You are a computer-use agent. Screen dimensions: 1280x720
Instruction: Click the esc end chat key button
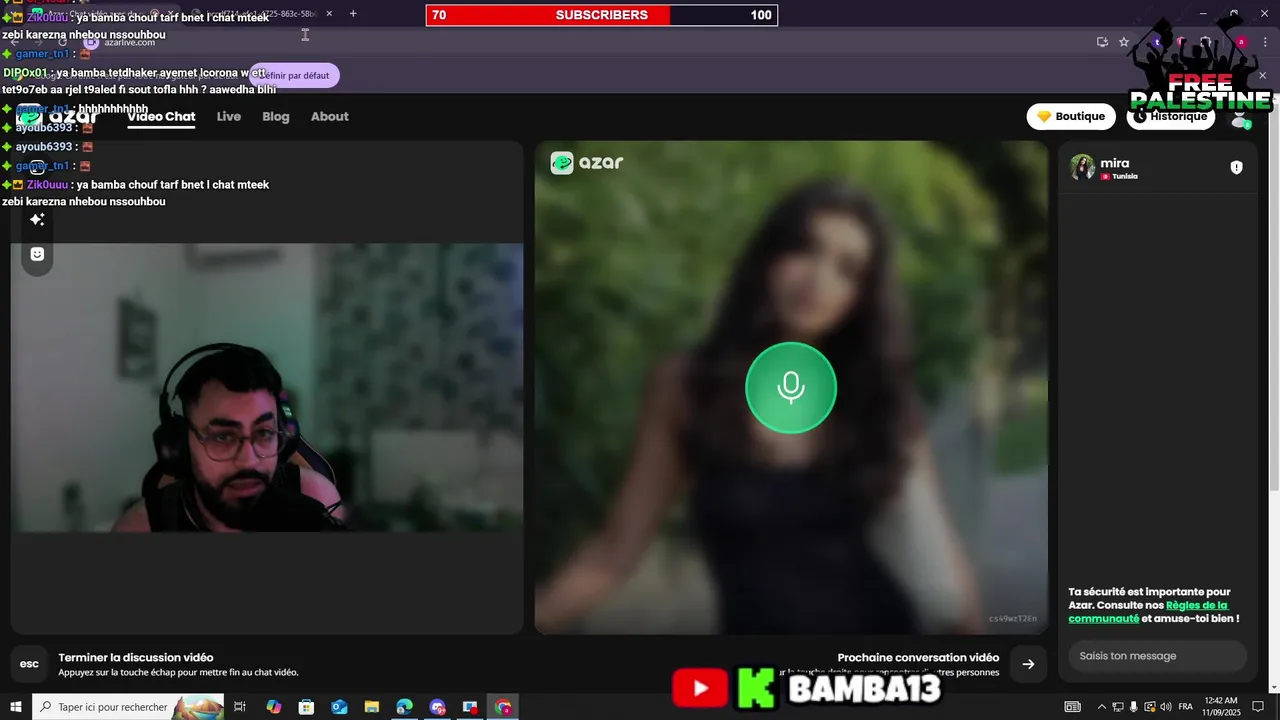(29, 664)
